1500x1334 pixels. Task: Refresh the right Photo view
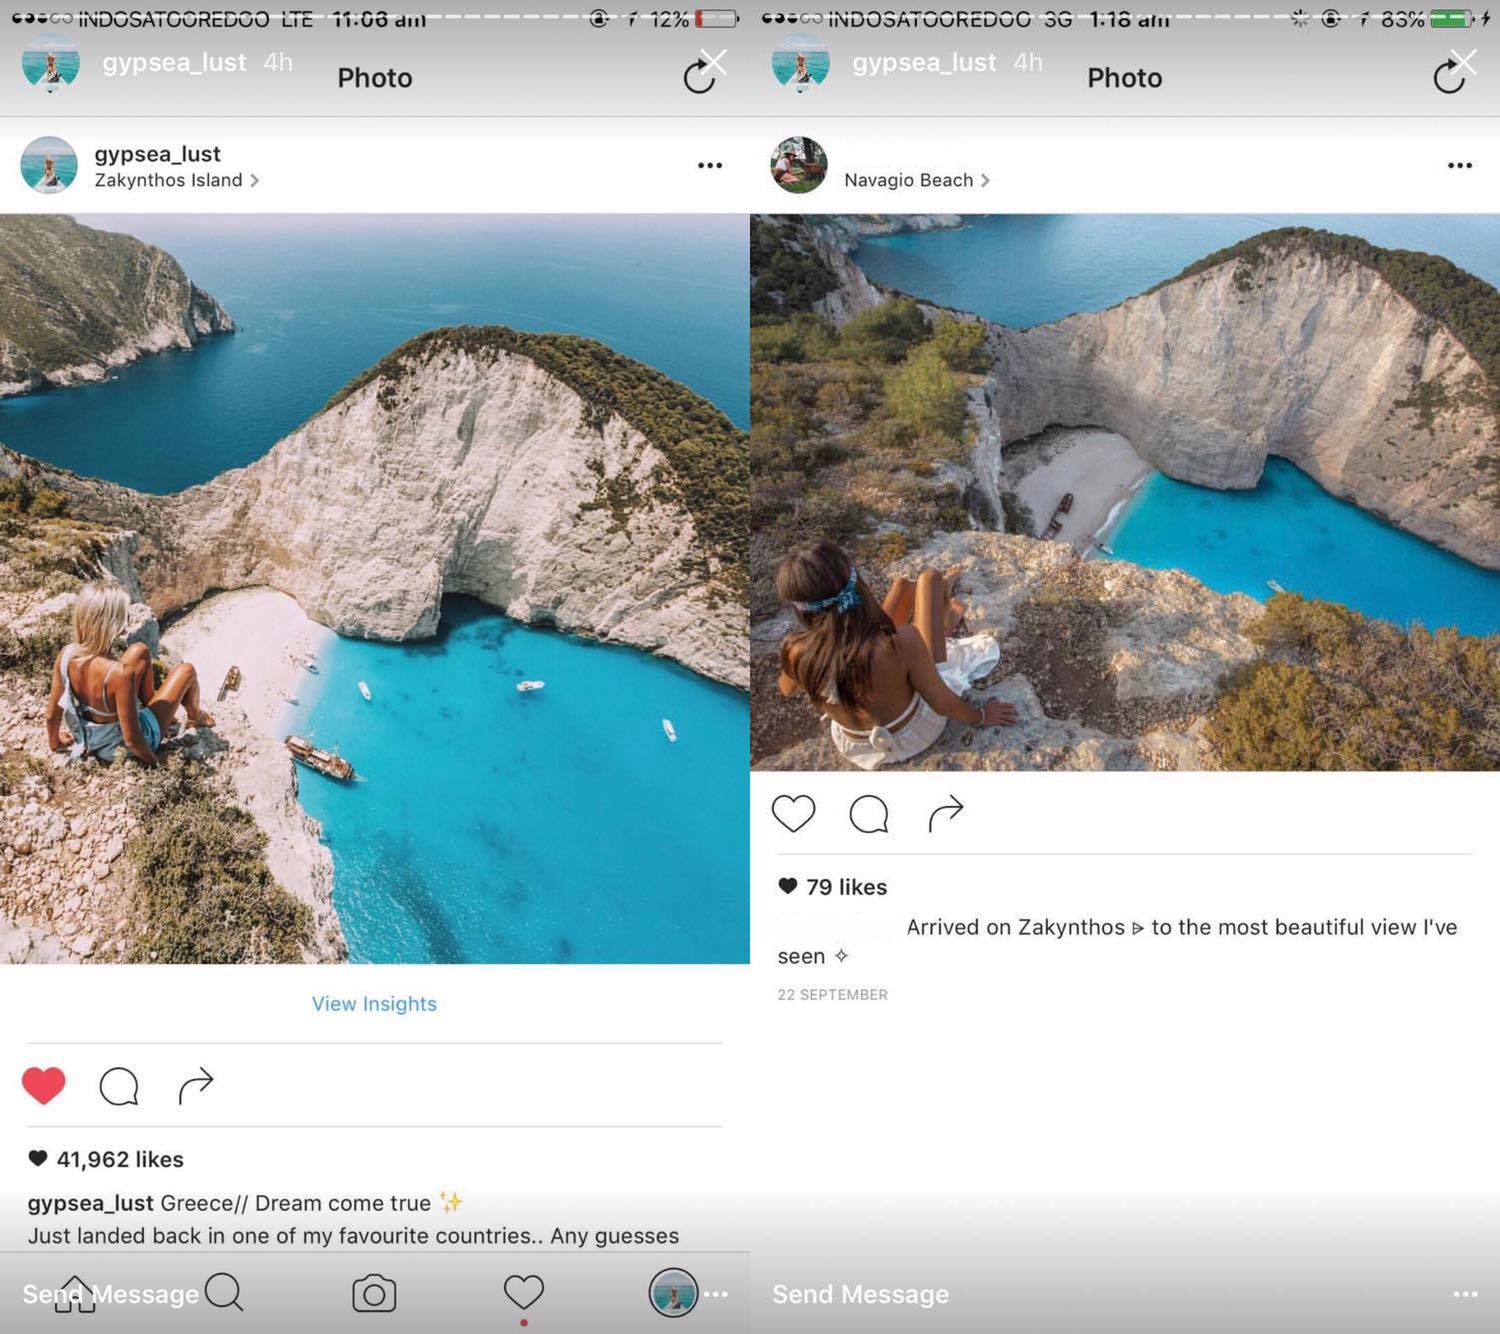(1448, 78)
